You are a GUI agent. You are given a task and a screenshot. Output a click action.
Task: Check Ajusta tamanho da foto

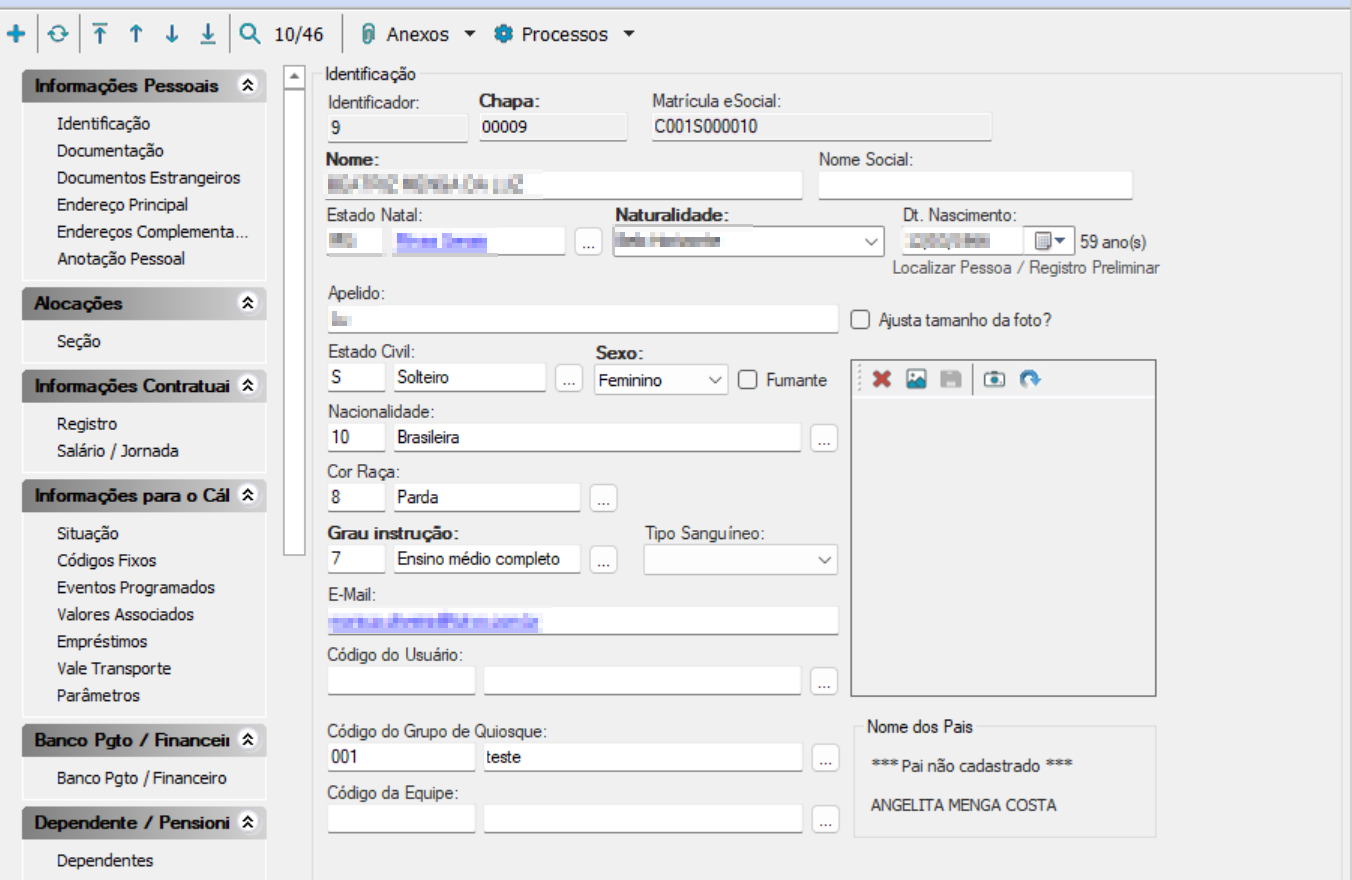coord(859,320)
